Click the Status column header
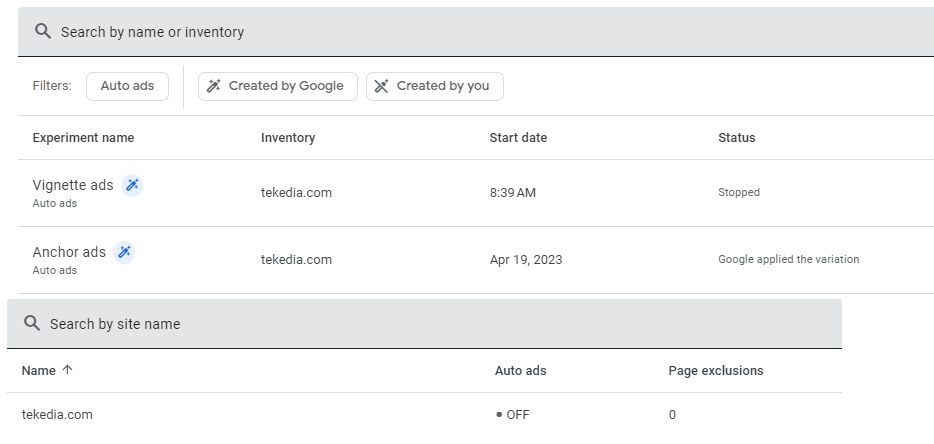Viewport: 934px width, 444px height. 736,138
